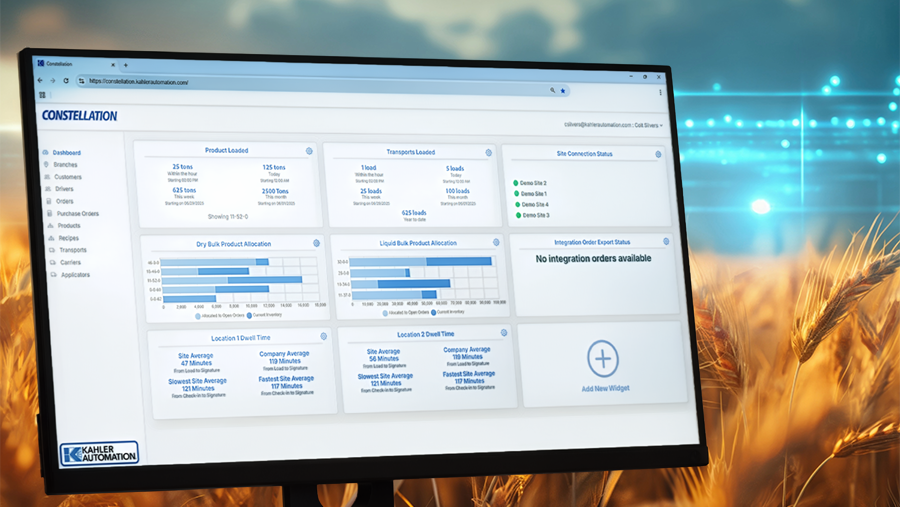Click 'Current Inventory' legend in Liquid Bulk chart
900x507 pixels.
448,312
